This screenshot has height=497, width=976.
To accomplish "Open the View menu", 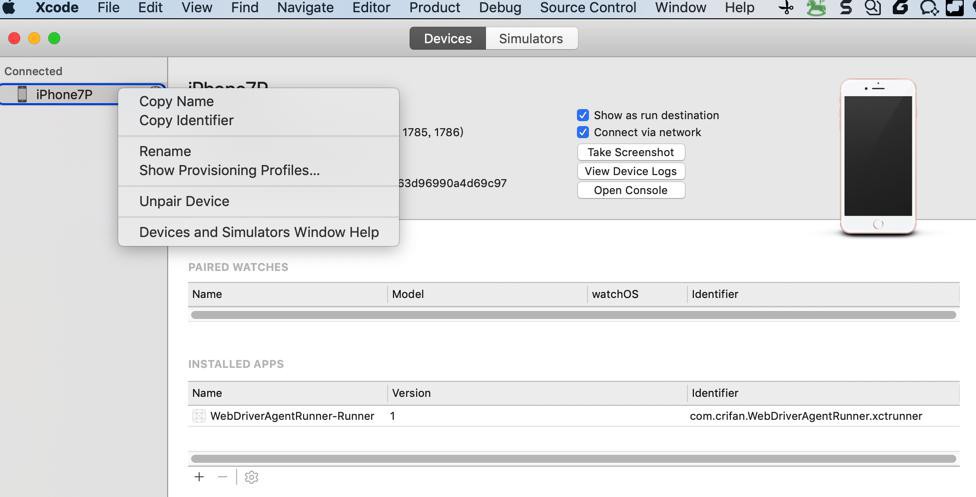I will pos(197,7).
